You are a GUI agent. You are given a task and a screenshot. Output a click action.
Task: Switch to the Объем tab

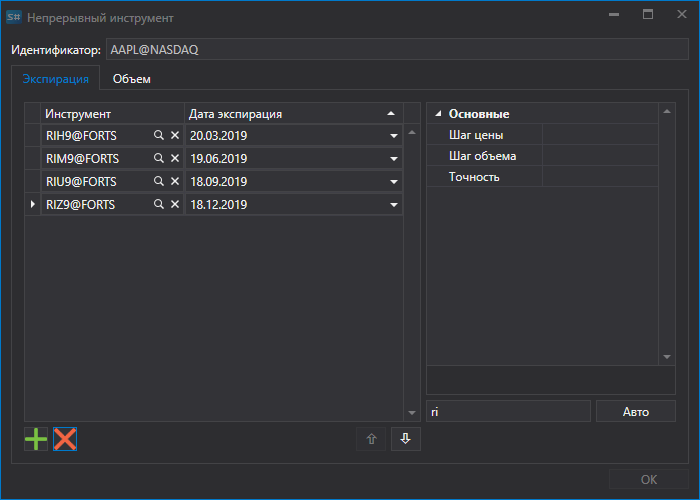tap(132, 79)
